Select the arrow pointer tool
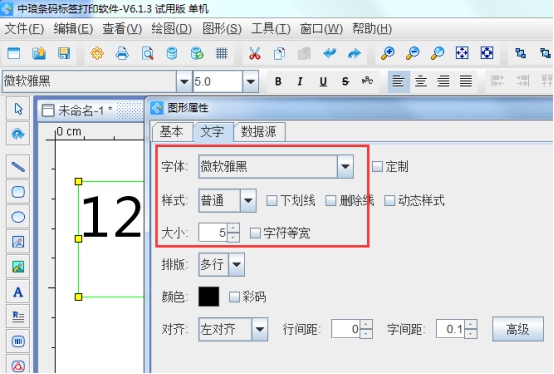 point(18,109)
